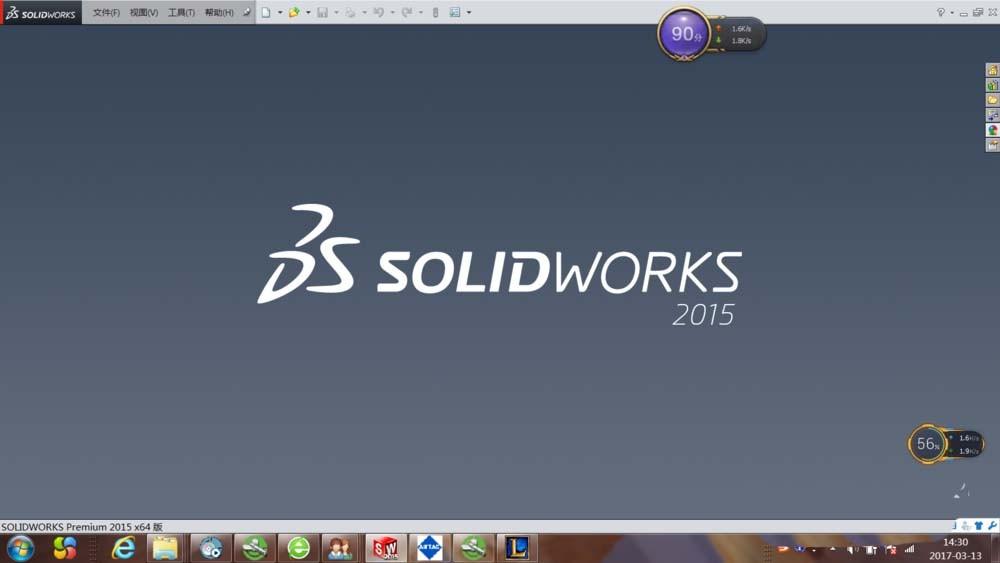1000x563 pixels.
Task: Expand the Help dropdown arrow
Action: (952, 12)
